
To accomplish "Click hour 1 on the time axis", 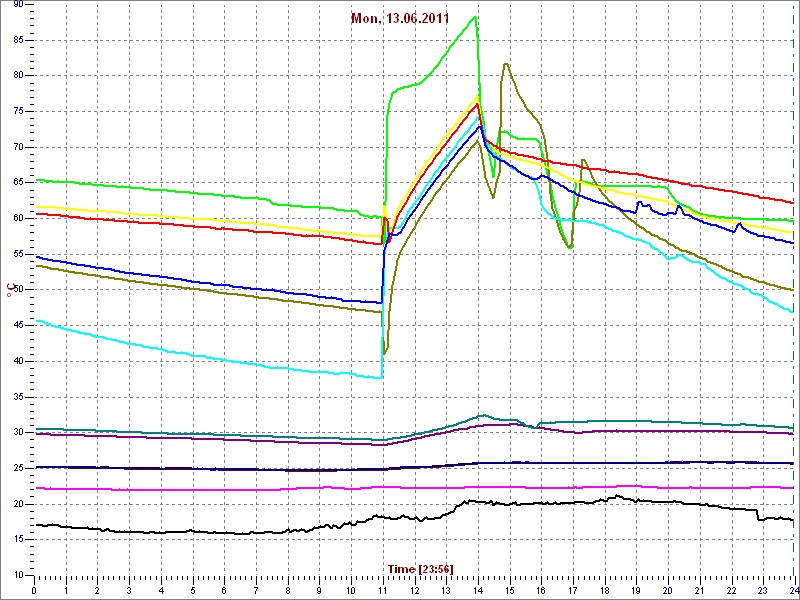I will [66, 590].
